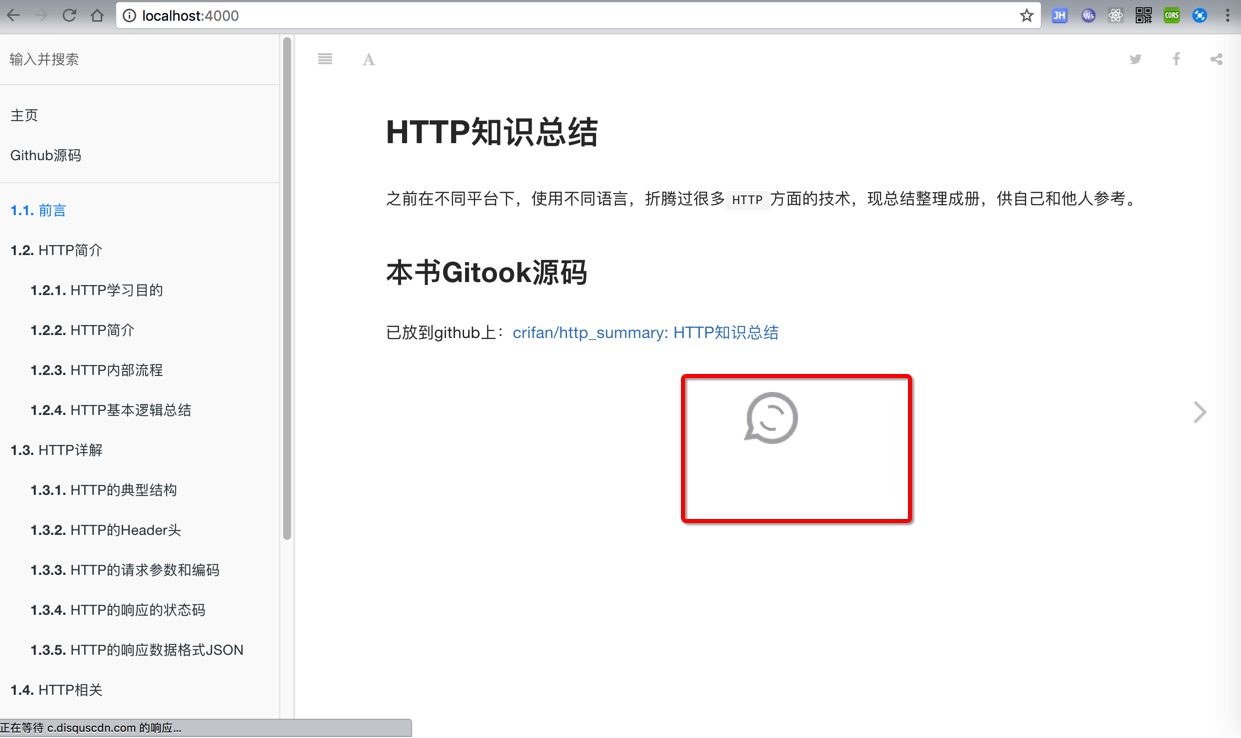
Task: Click the HTTP知识总结 page heading
Action: pyautogui.click(x=492, y=132)
